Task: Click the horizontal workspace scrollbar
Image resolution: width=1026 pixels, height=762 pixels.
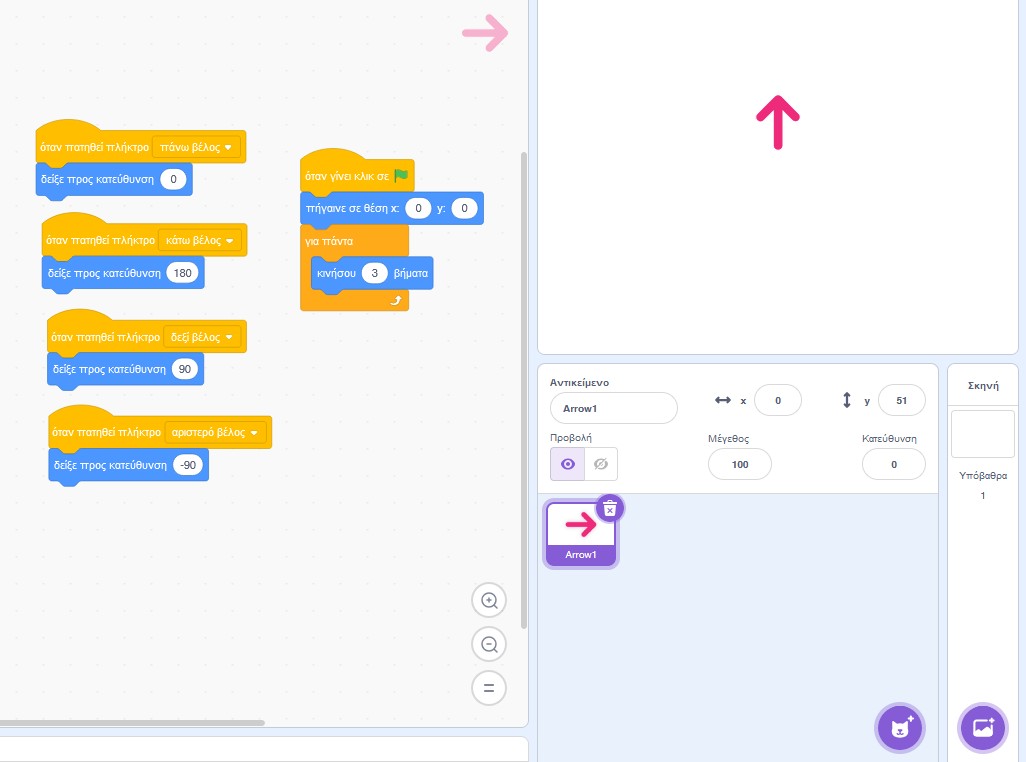Action: point(132,723)
